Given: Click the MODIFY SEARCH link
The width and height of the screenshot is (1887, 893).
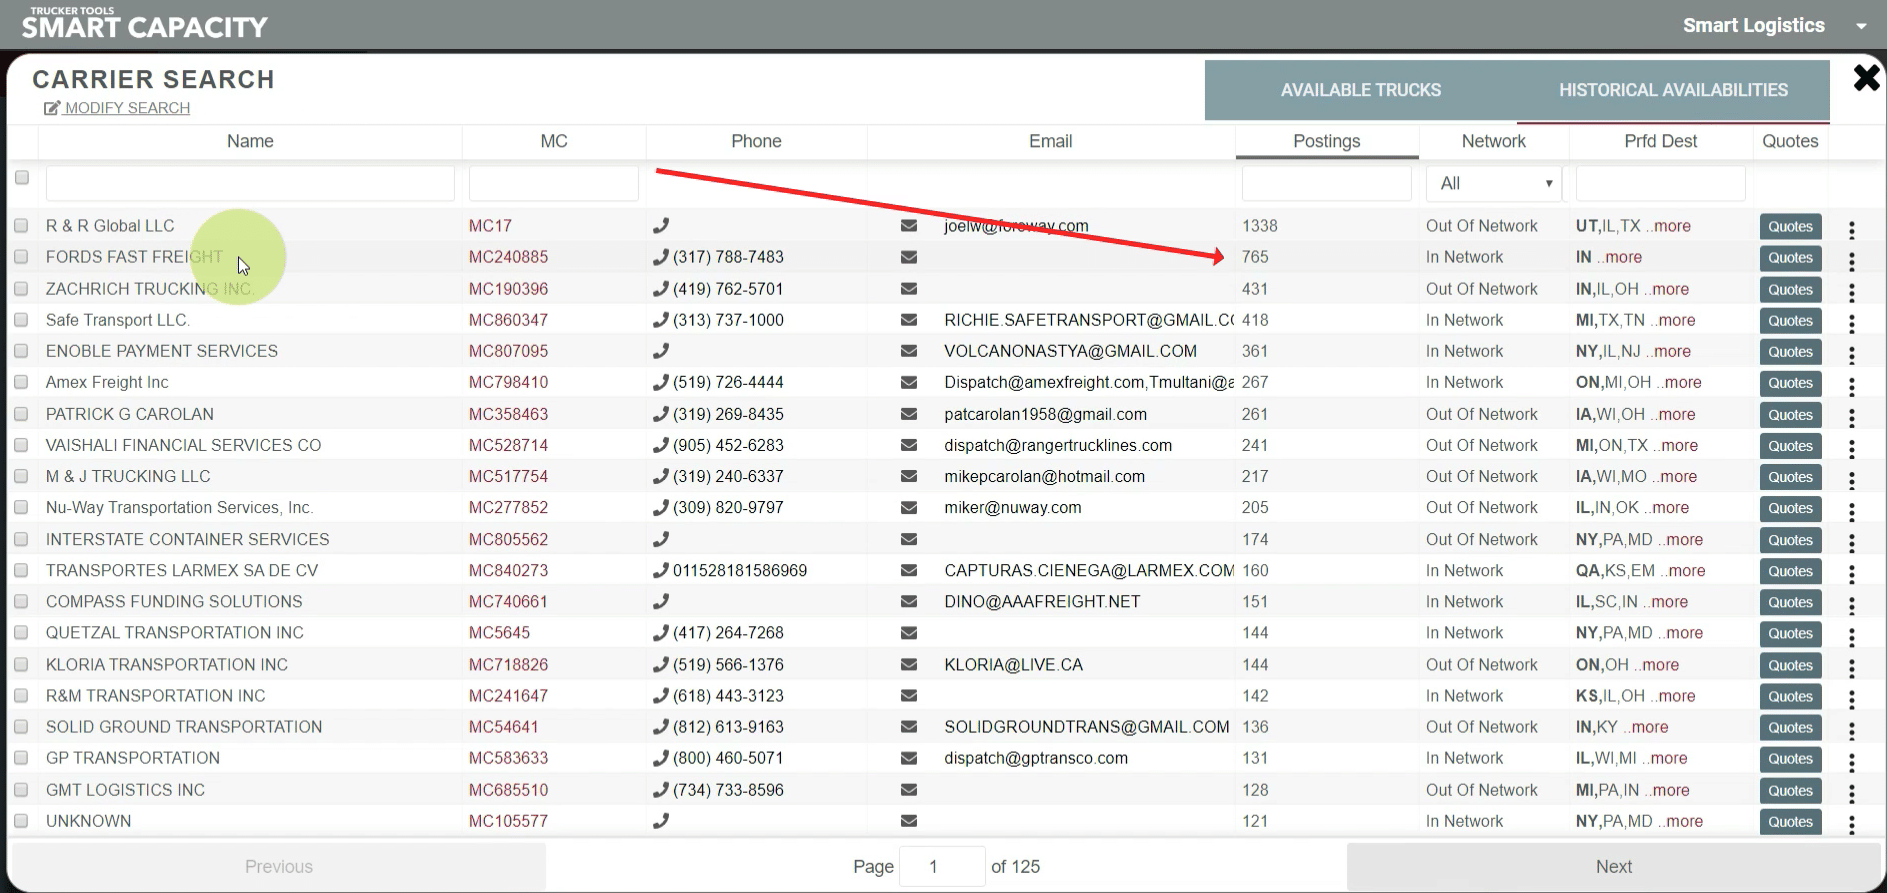Looking at the screenshot, I should coord(117,108).
